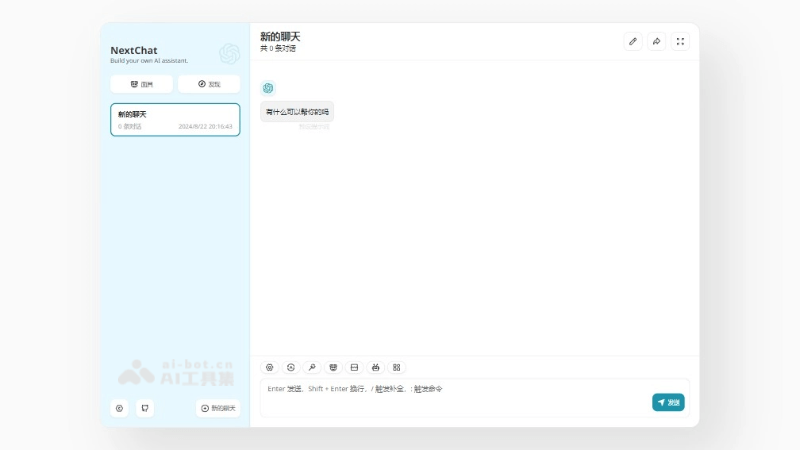
Task: Open model selector robot icon in chat toolbar
Action: [375, 367]
